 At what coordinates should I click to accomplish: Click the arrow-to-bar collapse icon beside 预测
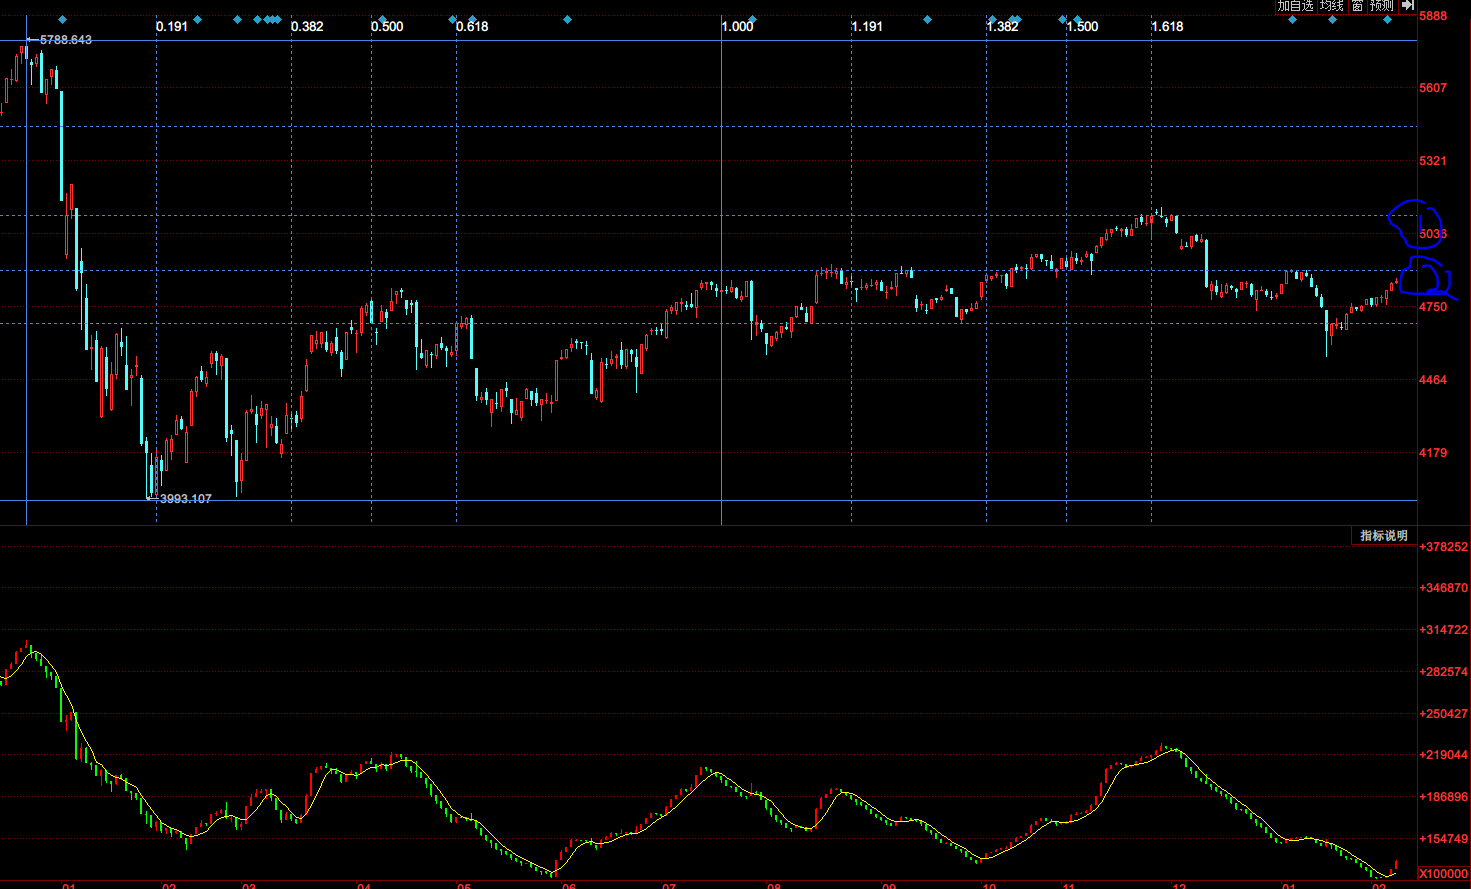pos(1408,5)
